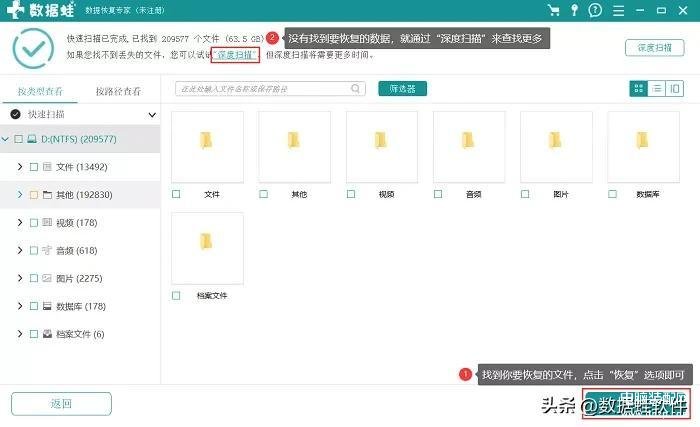Expand the 音频 (618) tree node
Image resolution: width=700 pixels, height=427 pixels.
(x=20, y=250)
